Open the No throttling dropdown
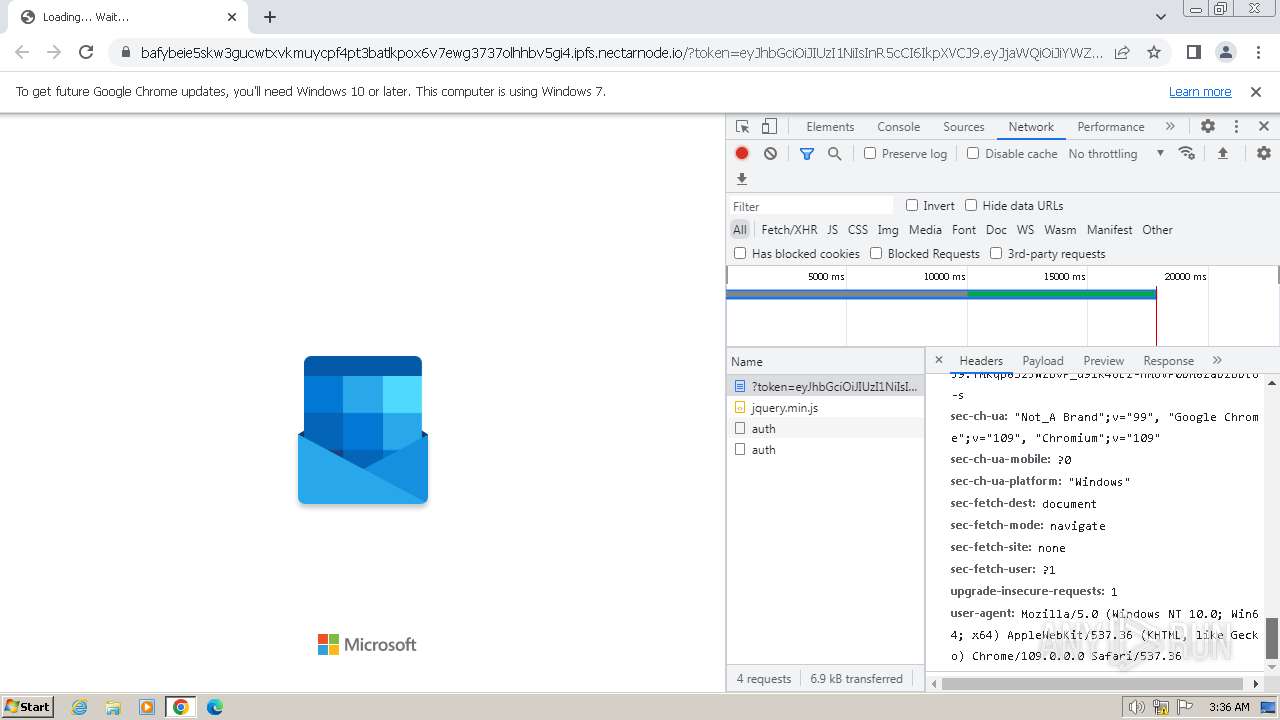 pos(1116,154)
